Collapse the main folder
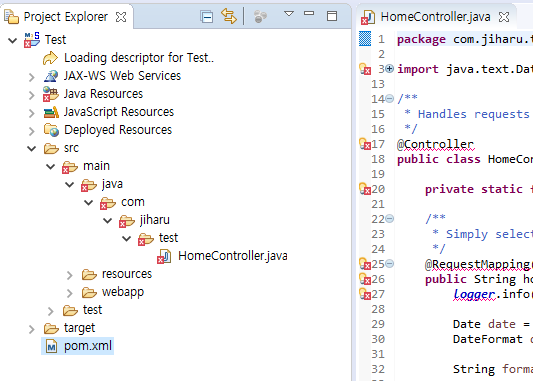Image resolution: width=533 pixels, height=381 pixels. coord(51,167)
